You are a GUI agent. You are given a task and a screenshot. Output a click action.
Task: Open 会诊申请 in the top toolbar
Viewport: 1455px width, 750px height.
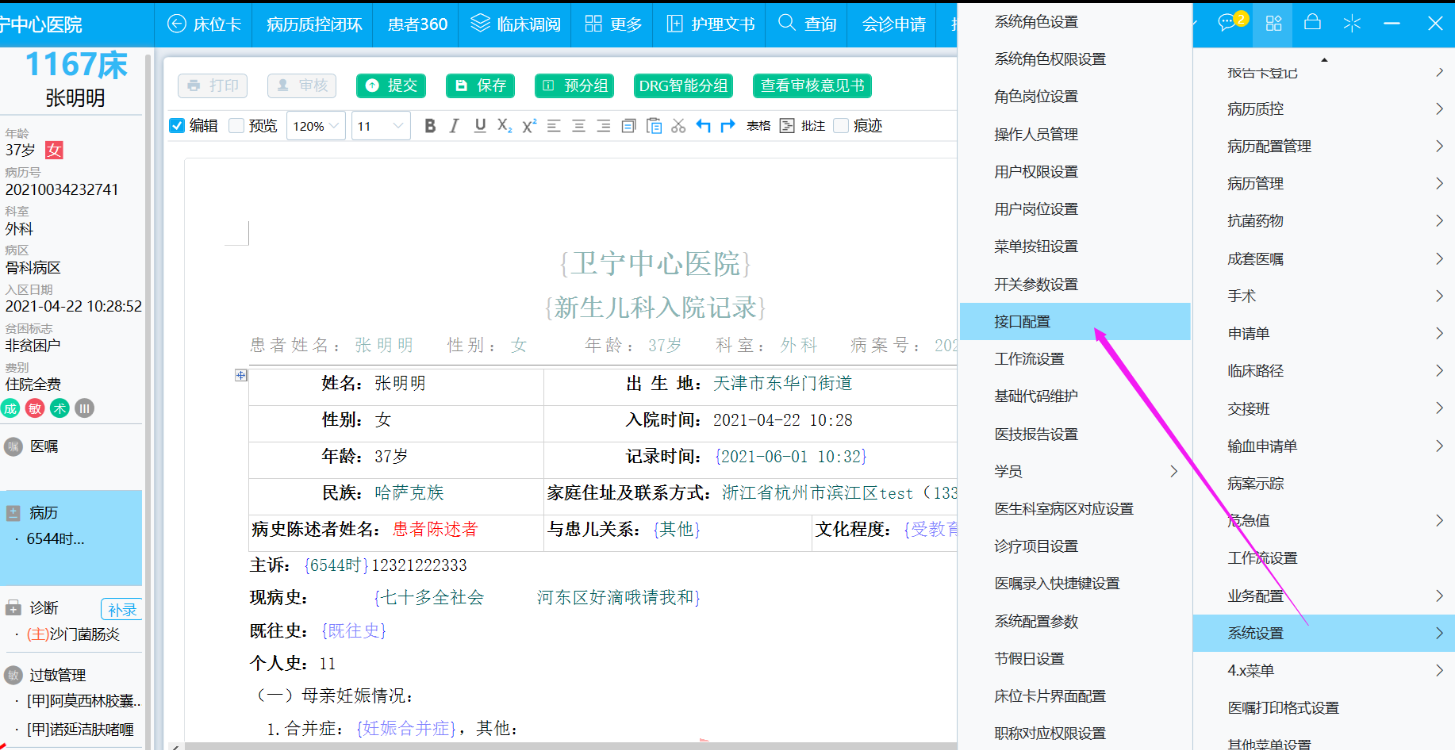(894, 23)
